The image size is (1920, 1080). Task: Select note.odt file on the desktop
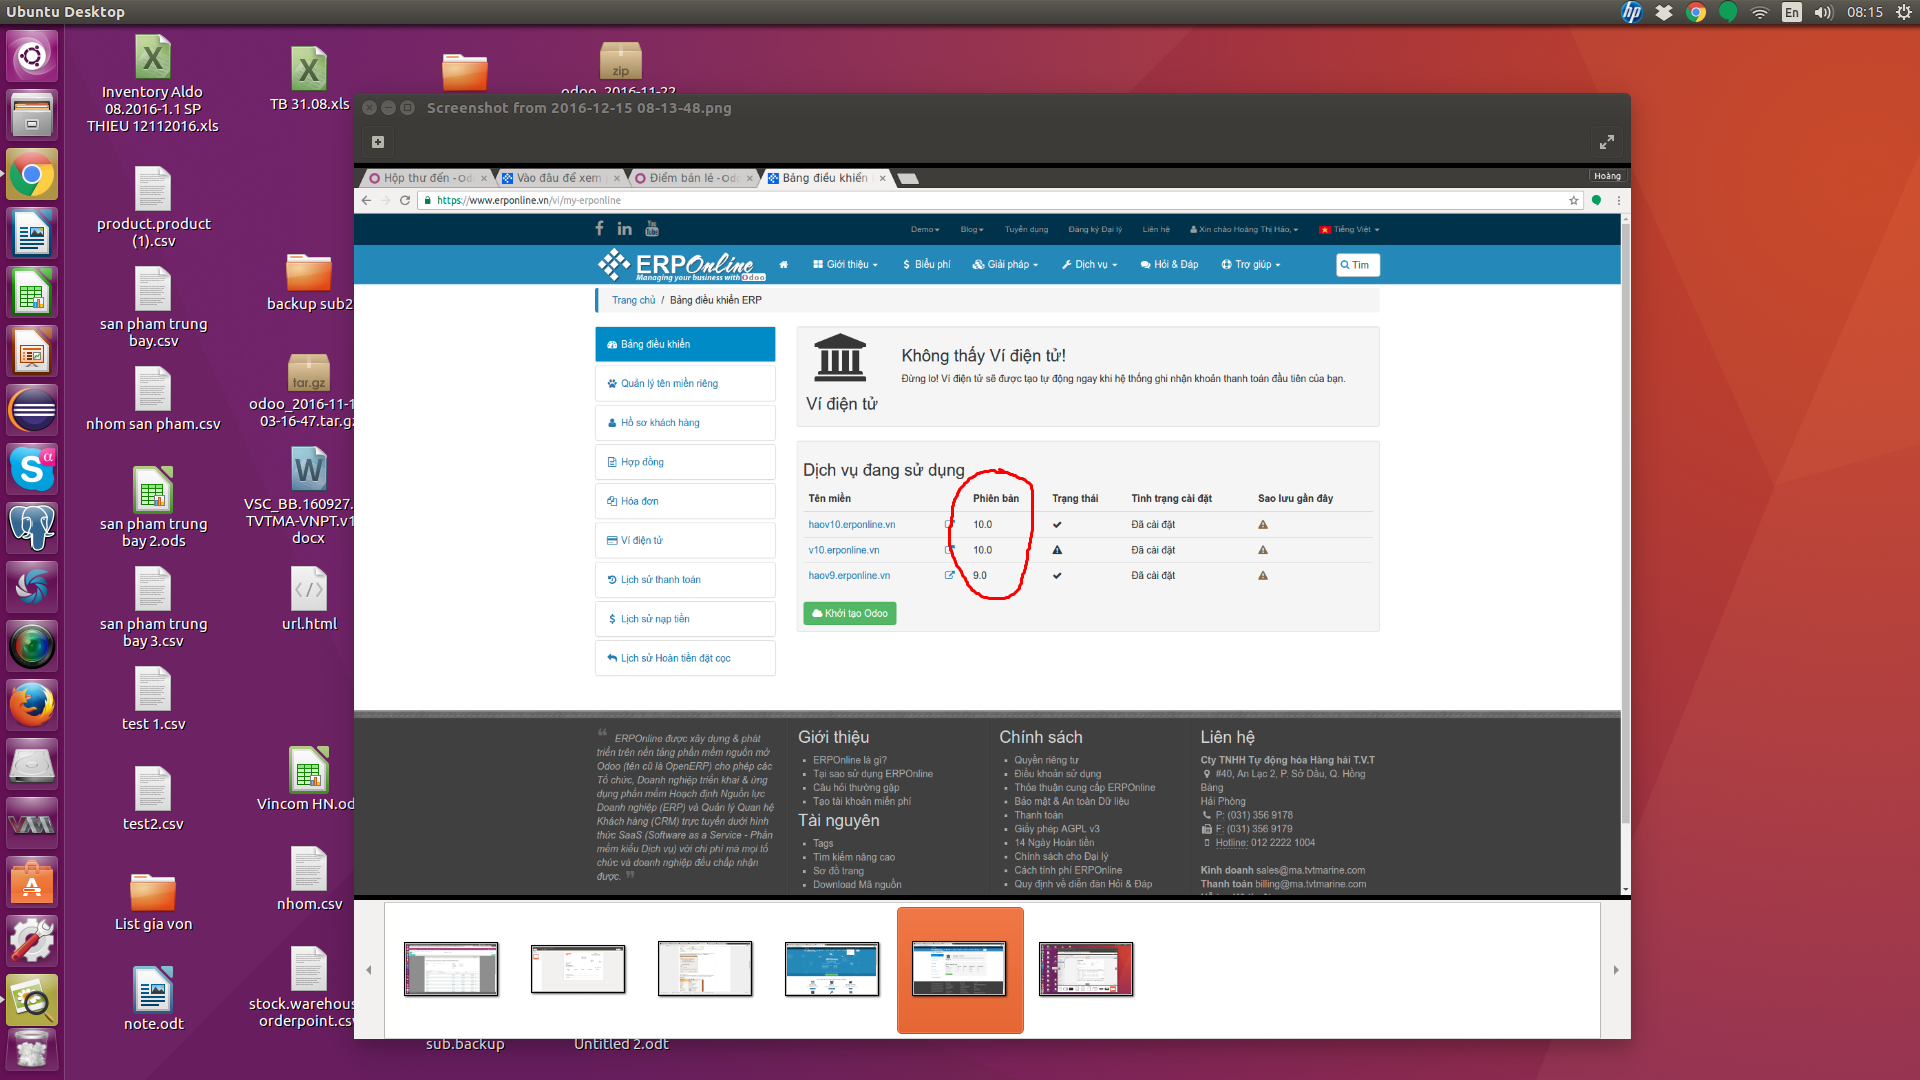tap(153, 999)
